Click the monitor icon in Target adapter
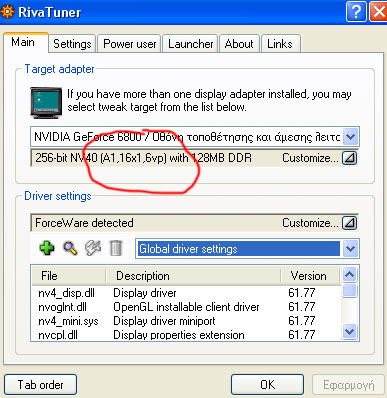The width and height of the screenshot is (387, 398). pyautogui.click(x=46, y=103)
